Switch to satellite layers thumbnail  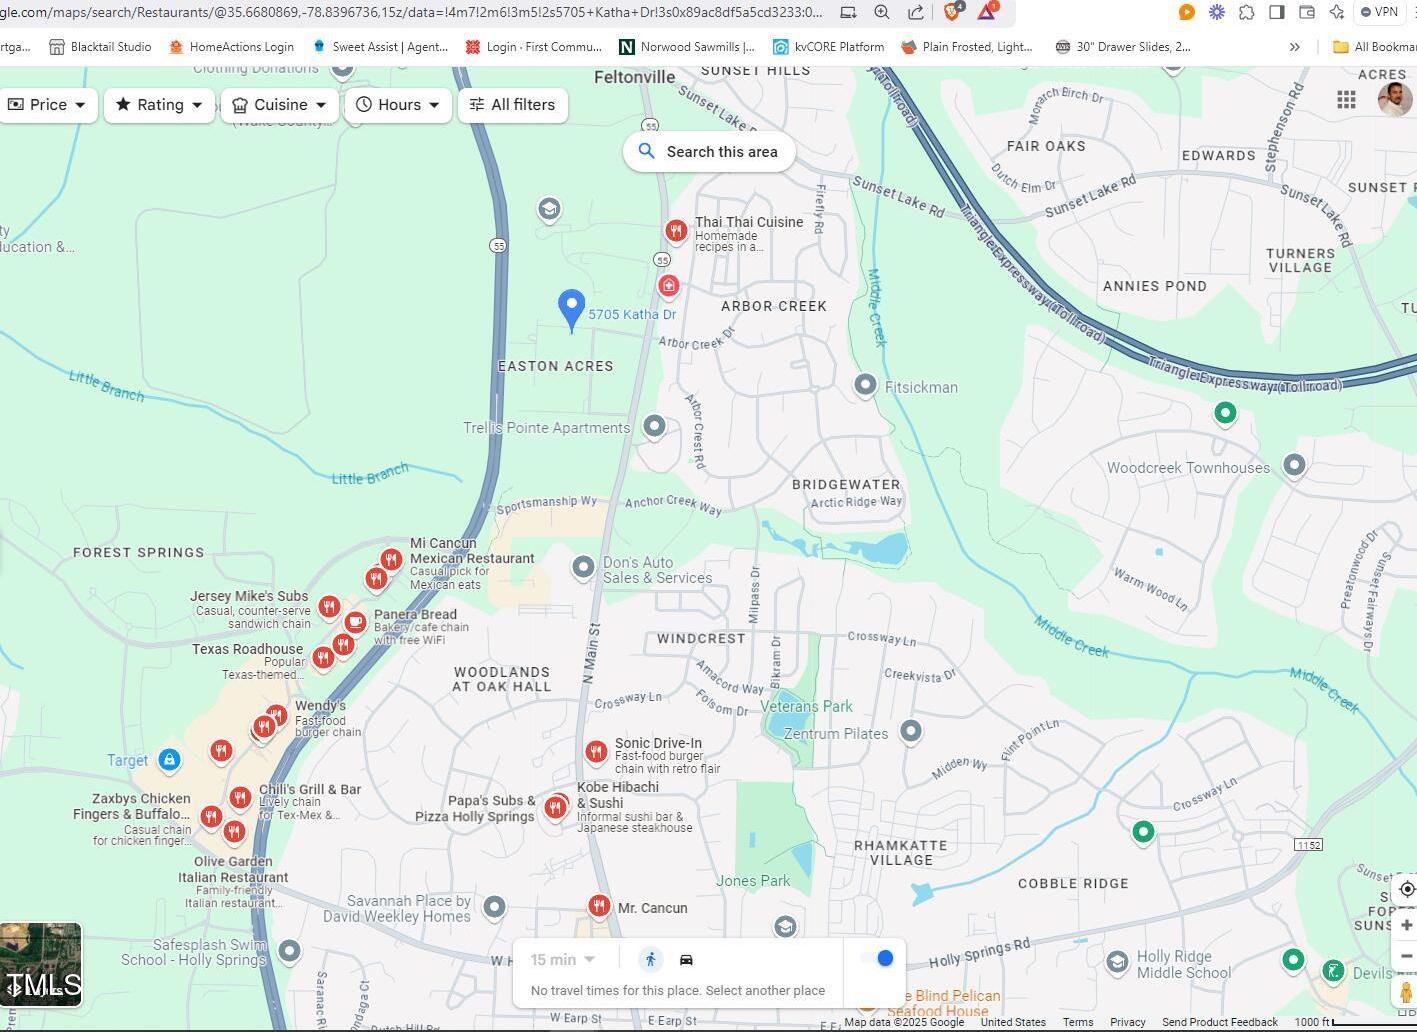[41, 965]
